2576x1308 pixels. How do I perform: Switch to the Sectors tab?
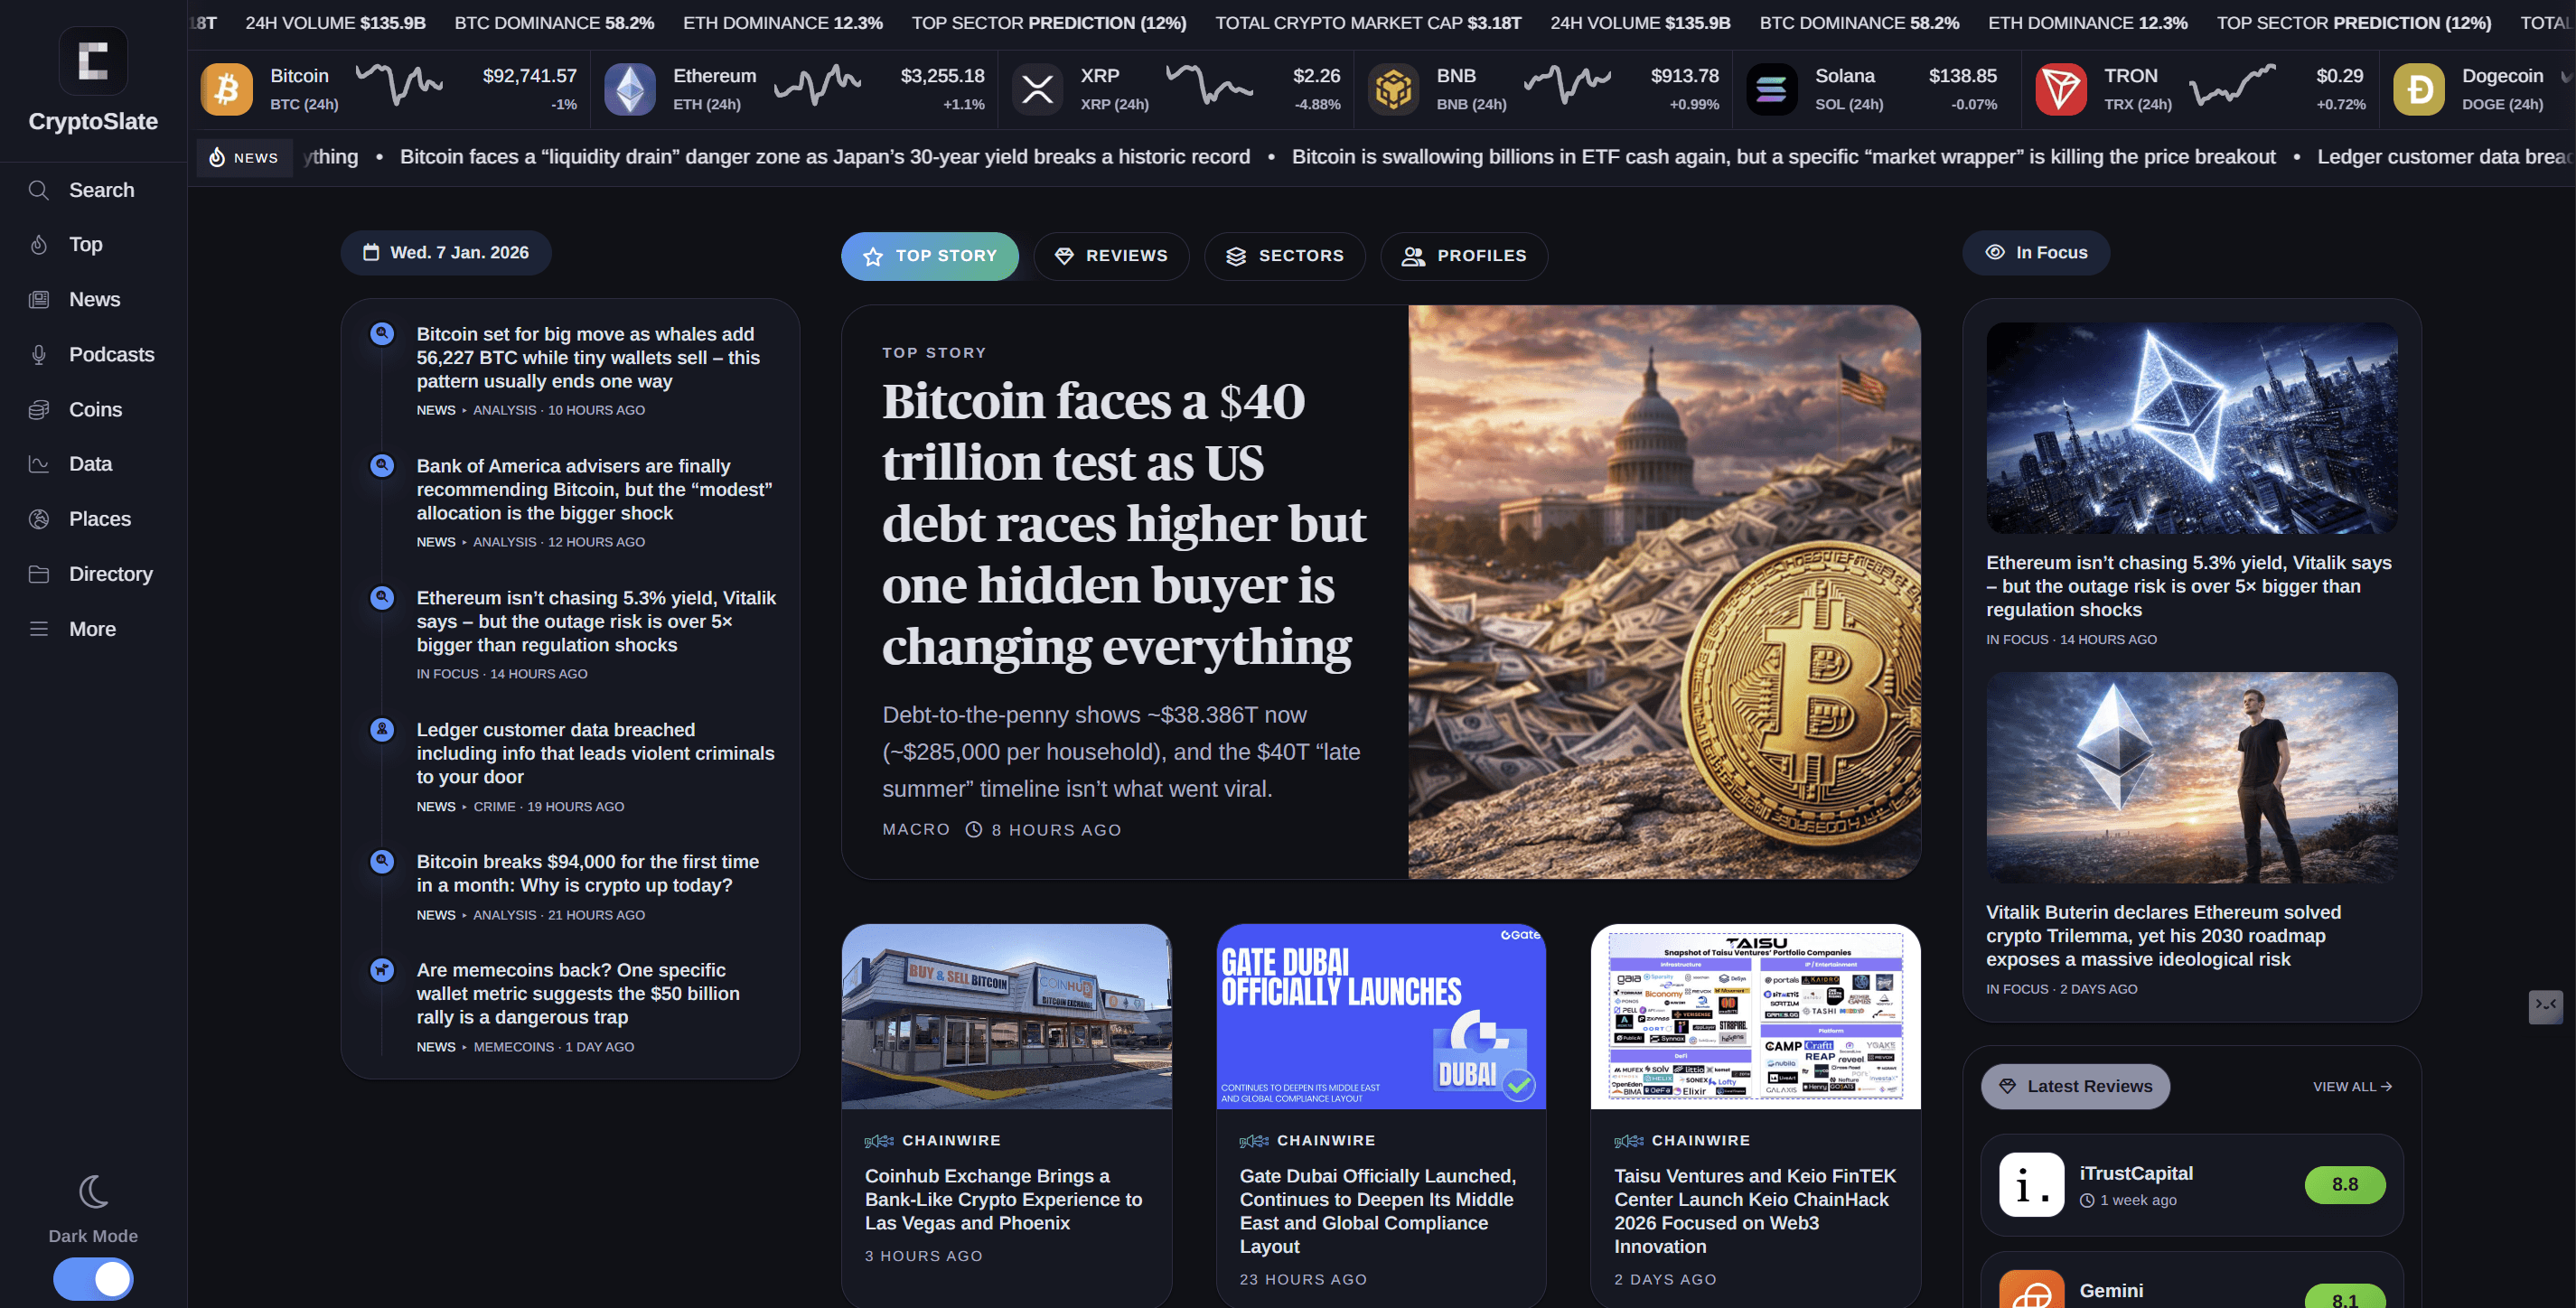click(1284, 256)
